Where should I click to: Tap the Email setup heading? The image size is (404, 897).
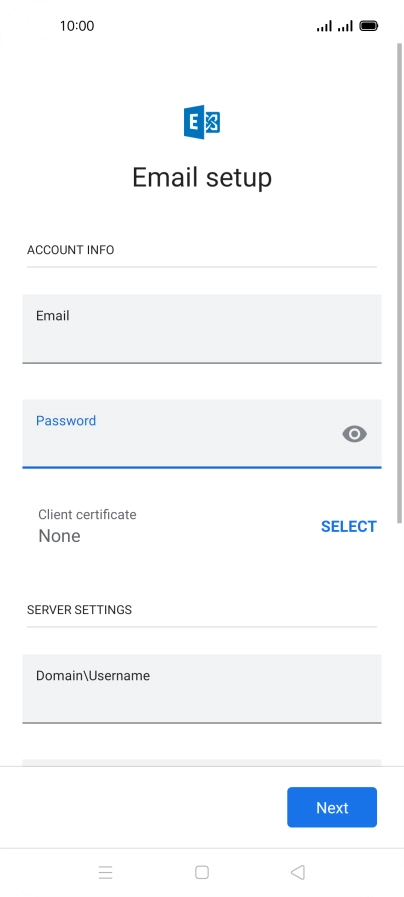(x=201, y=177)
